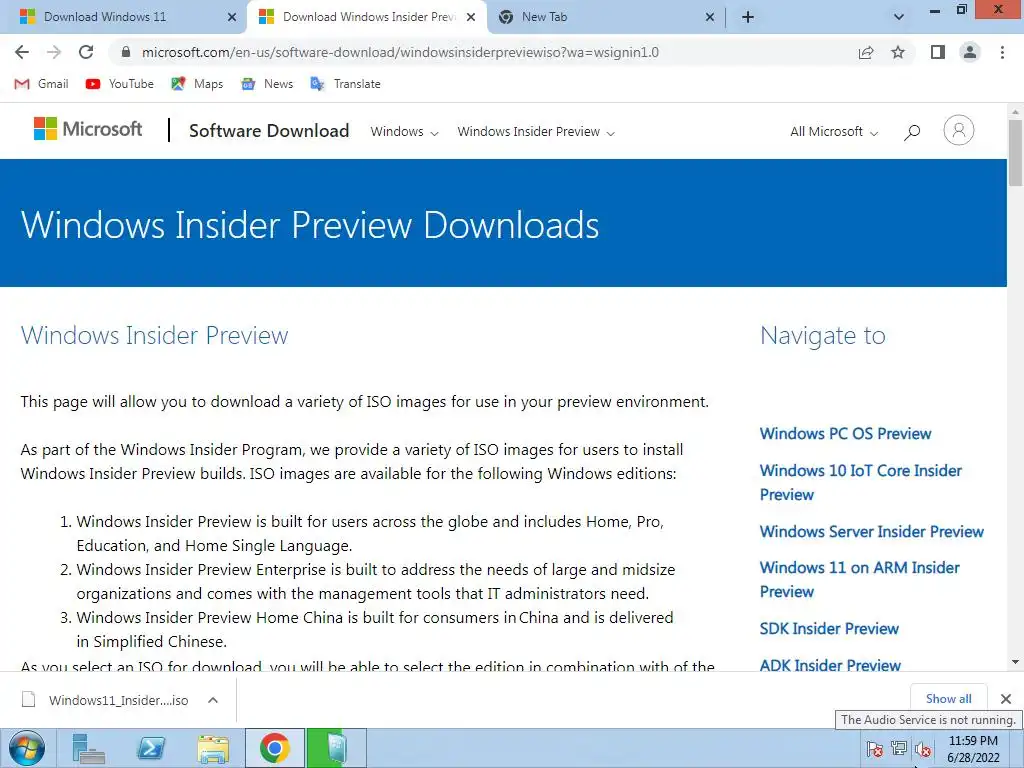Viewport: 1024px width, 768px height.
Task: Click the browser forward arrow
Action: click(54, 52)
